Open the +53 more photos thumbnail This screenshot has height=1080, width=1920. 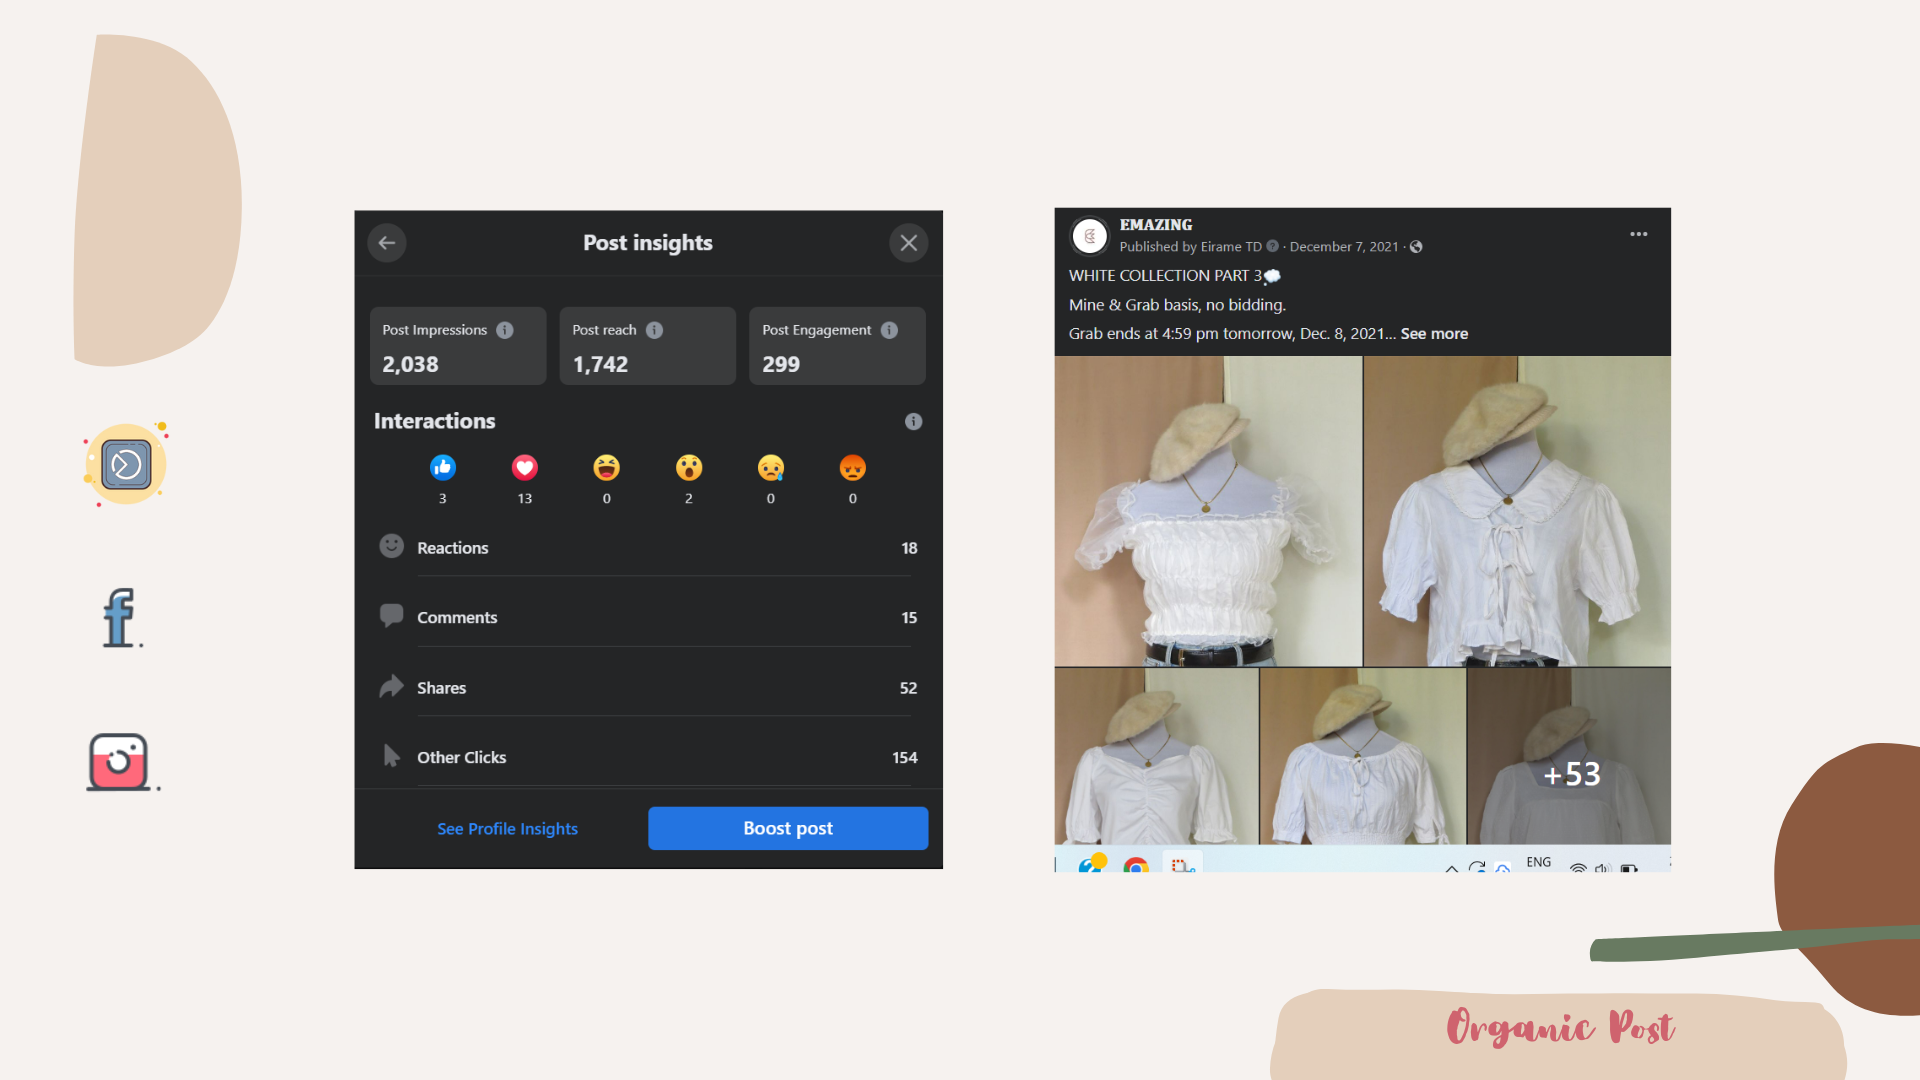(1569, 756)
